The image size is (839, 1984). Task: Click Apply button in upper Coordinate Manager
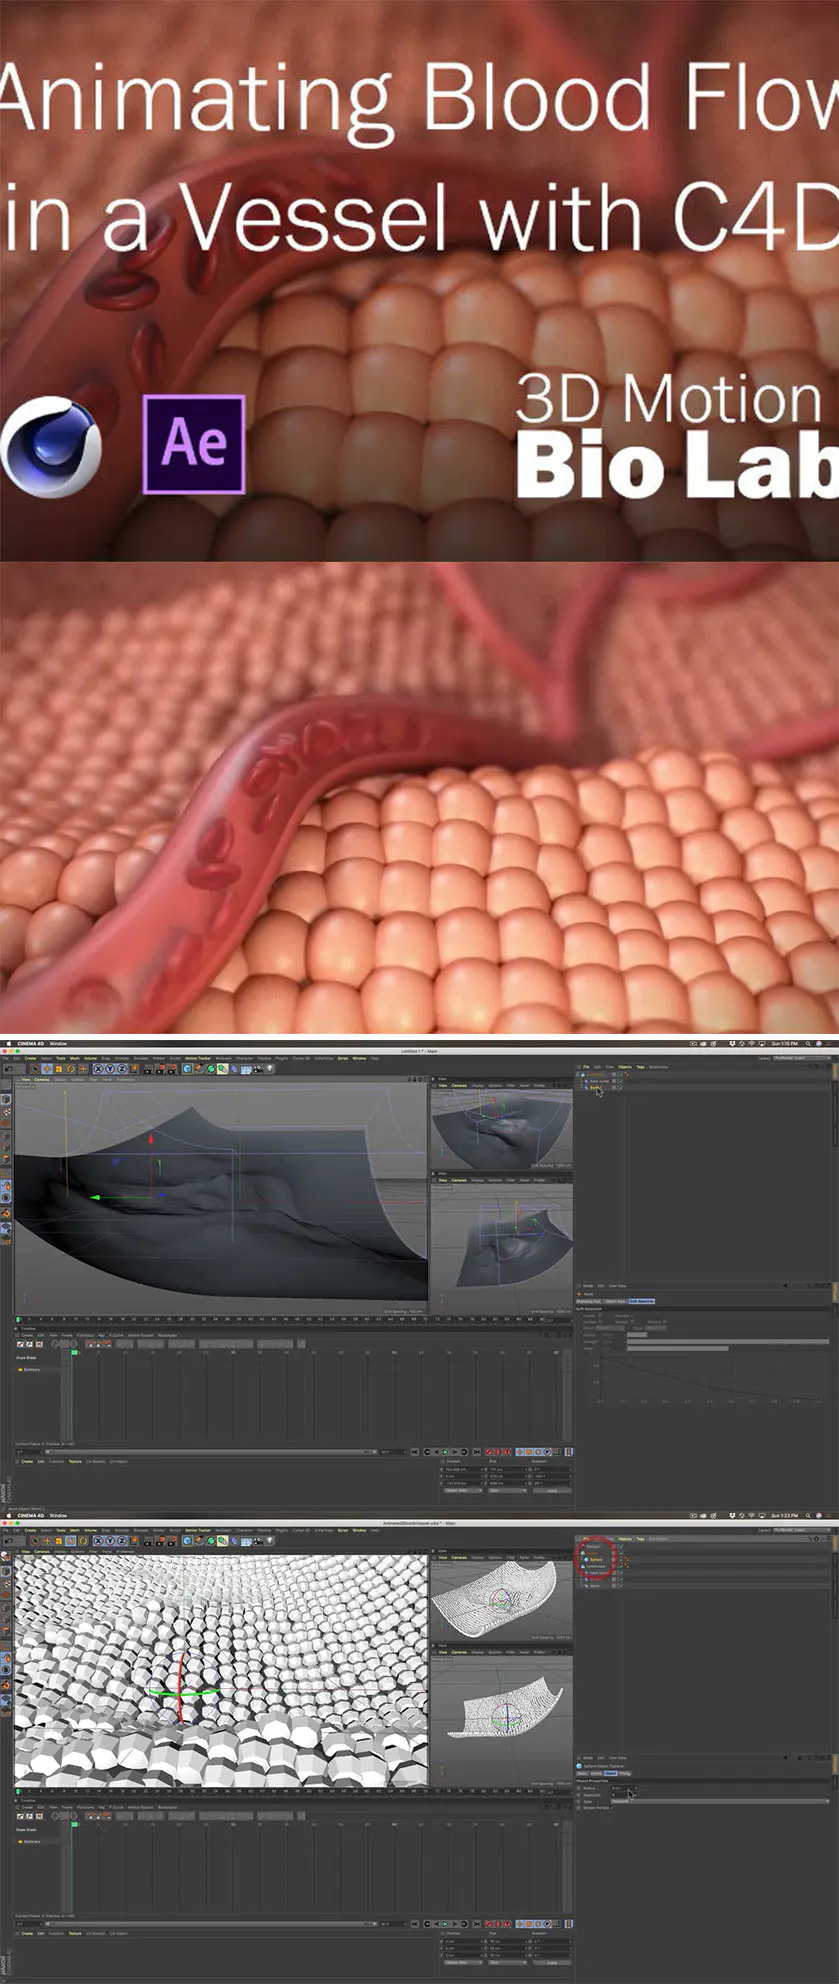(552, 1490)
